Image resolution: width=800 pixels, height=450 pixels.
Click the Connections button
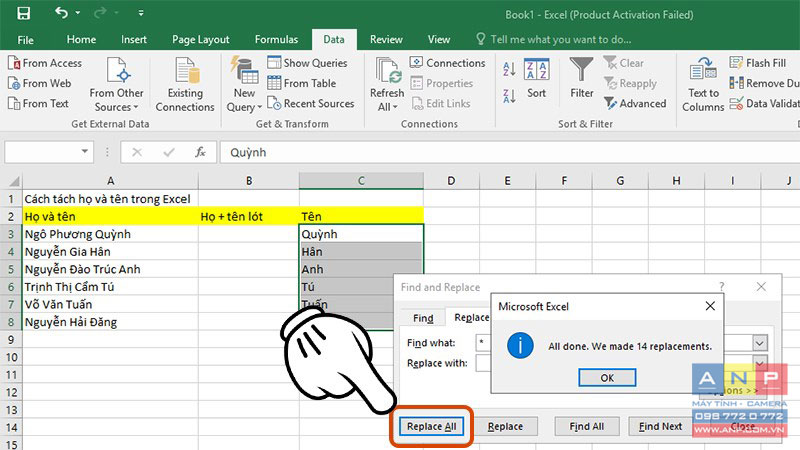pyautogui.click(x=447, y=63)
